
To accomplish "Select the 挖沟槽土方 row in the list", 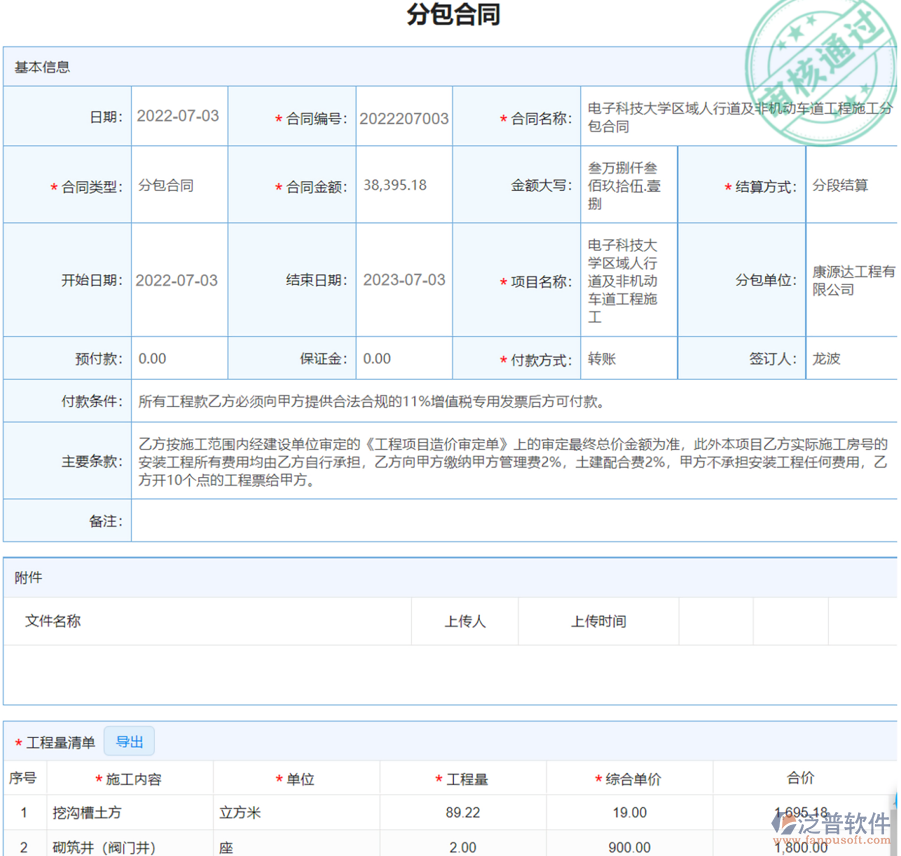I will coord(90,812).
